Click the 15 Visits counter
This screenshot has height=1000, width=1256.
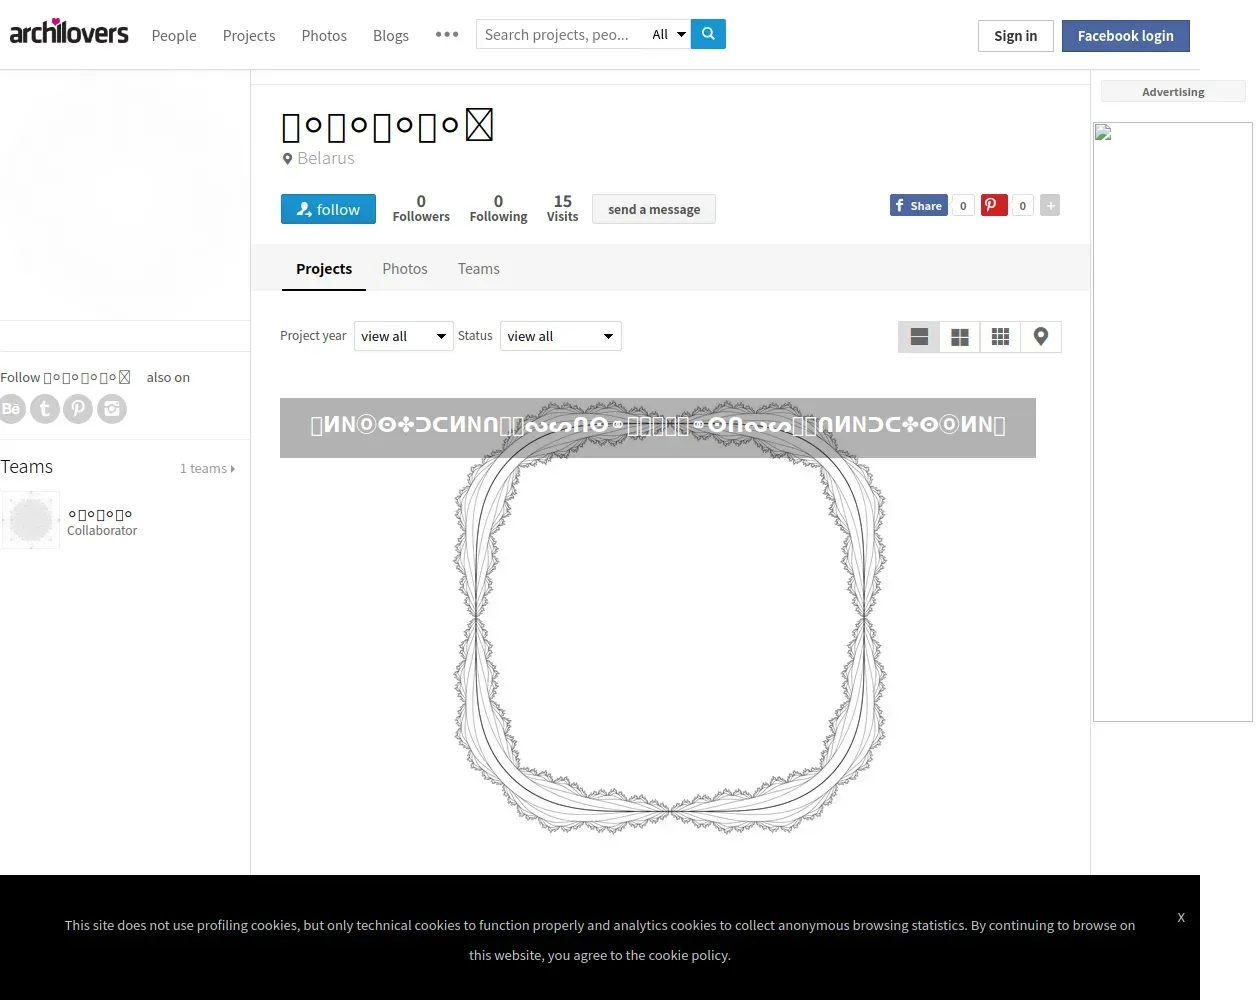(x=562, y=208)
